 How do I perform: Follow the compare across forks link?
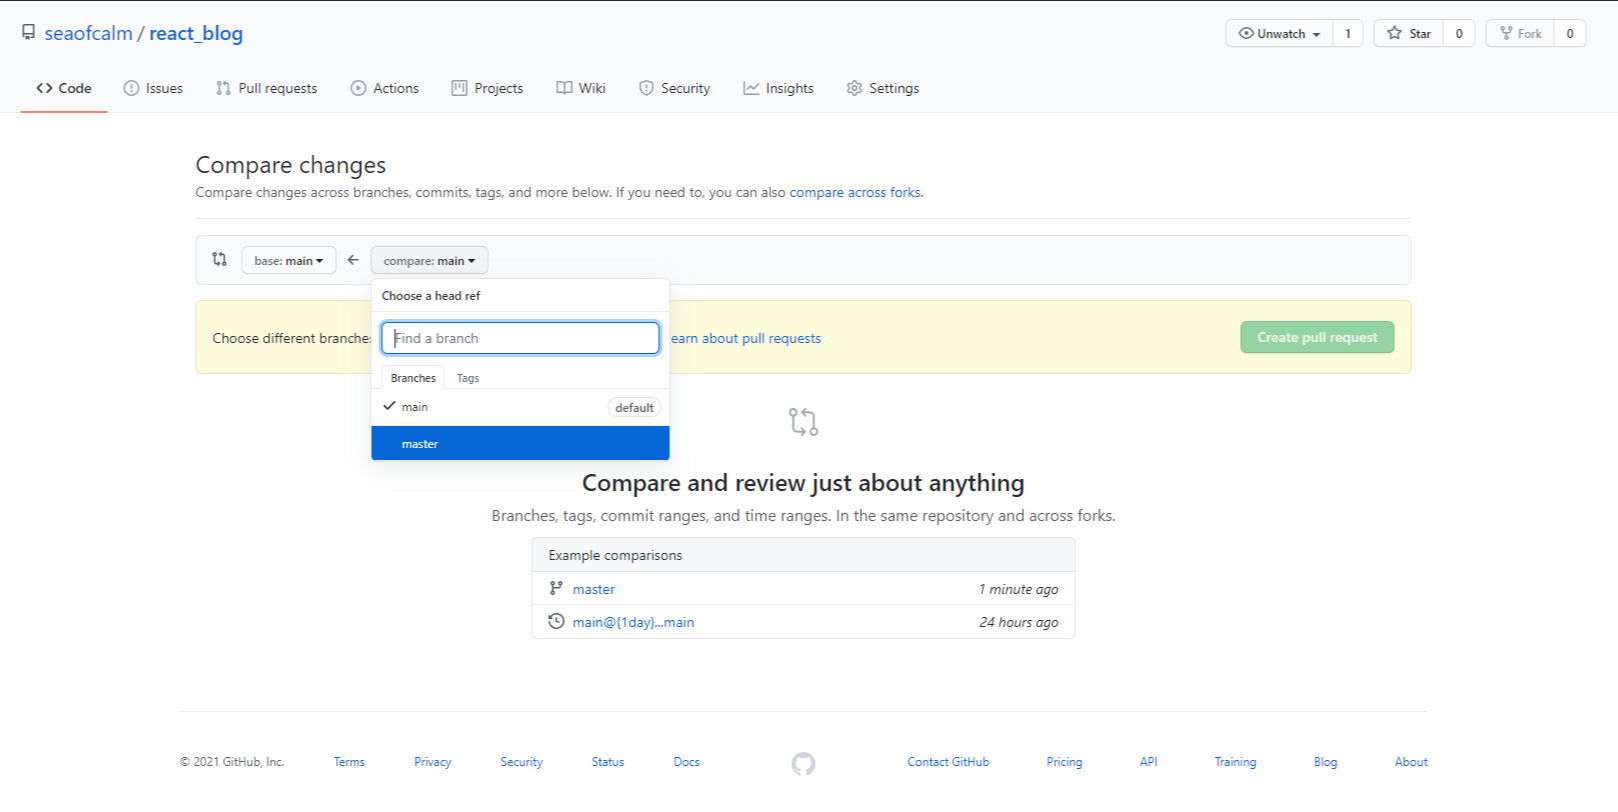tap(855, 192)
